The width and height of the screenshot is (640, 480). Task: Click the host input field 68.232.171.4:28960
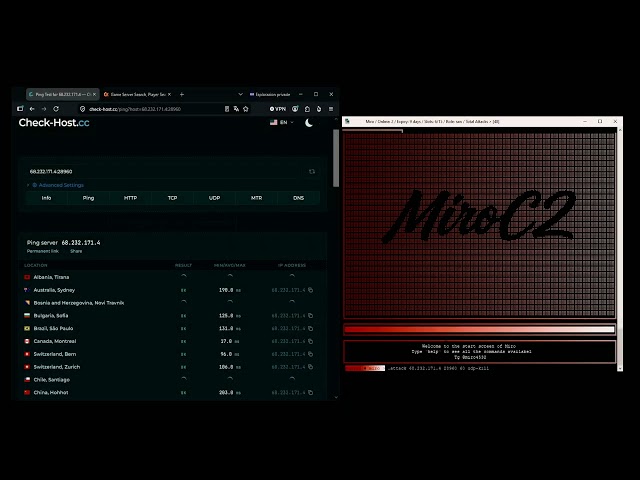click(165, 171)
